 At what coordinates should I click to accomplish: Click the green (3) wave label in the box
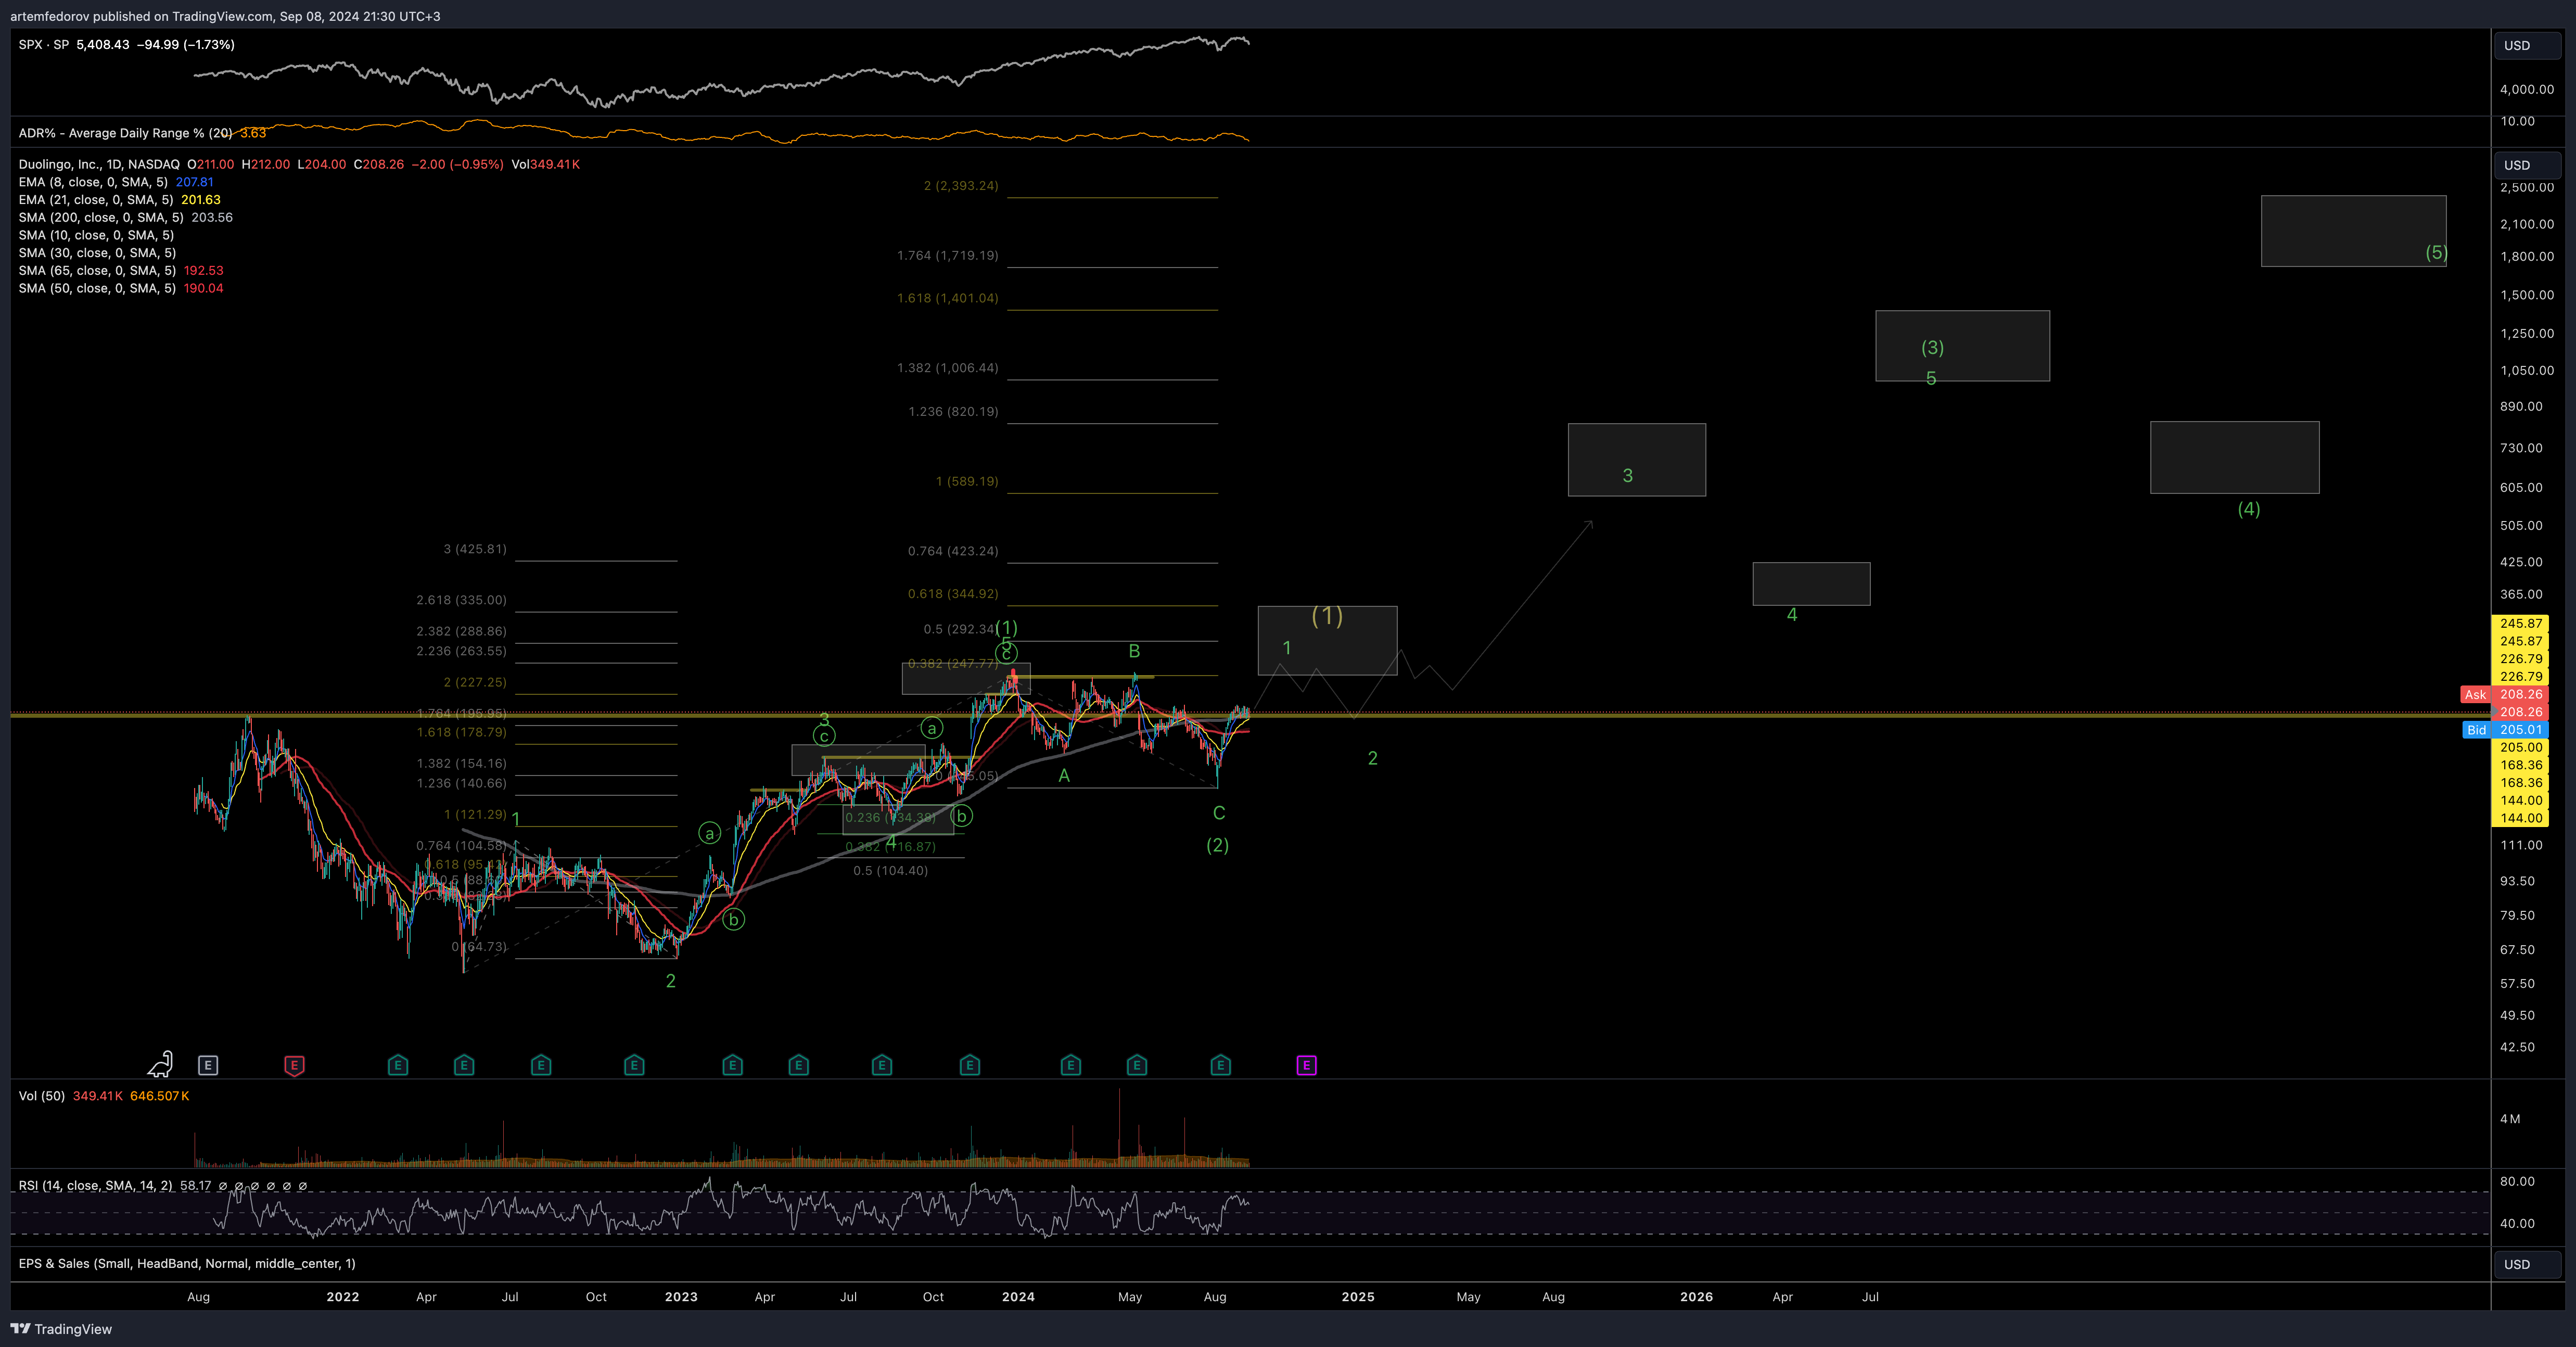[x=1932, y=348]
